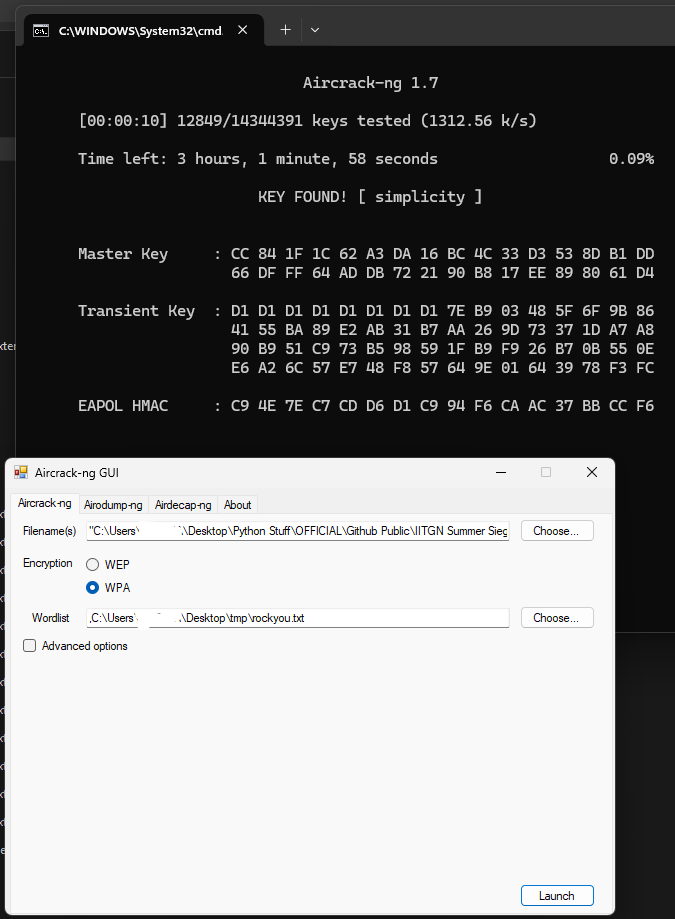This screenshot has height=919, width=675.
Task: Open the Airdecap-ng tab
Action: pyautogui.click(x=183, y=505)
